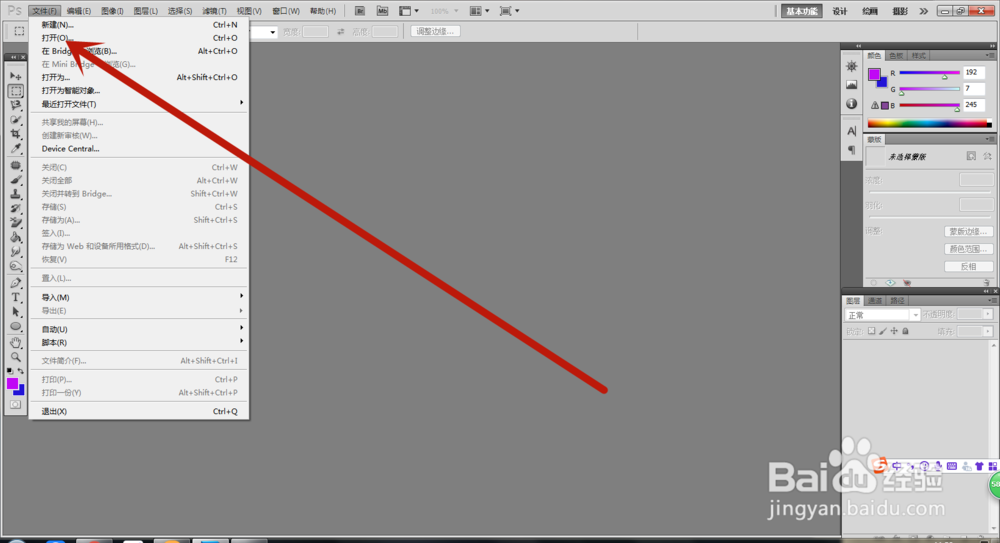Open the arrange documents dropdown
The height and width of the screenshot is (543, 1000).
tap(479, 11)
